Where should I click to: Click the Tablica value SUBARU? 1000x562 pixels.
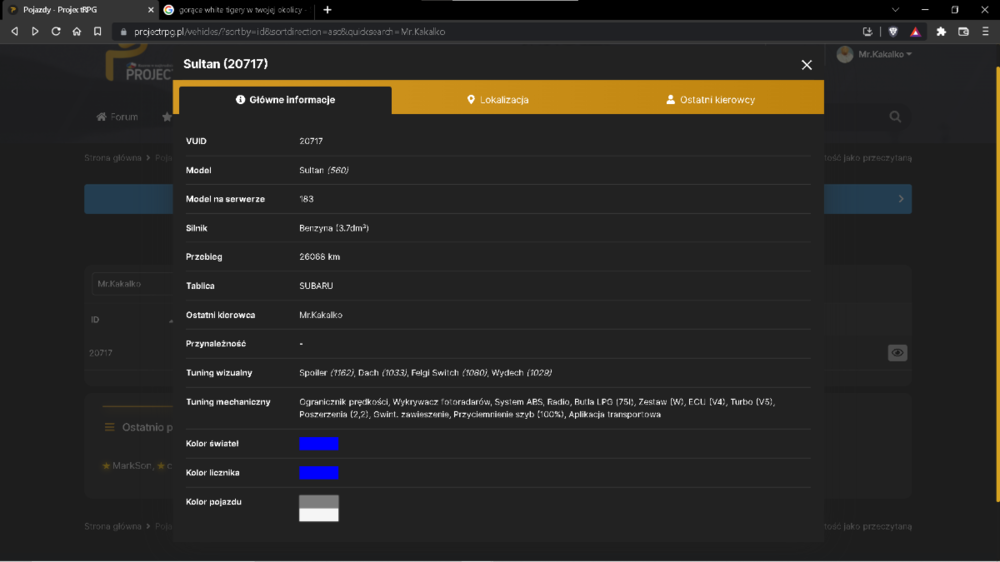[316, 286]
